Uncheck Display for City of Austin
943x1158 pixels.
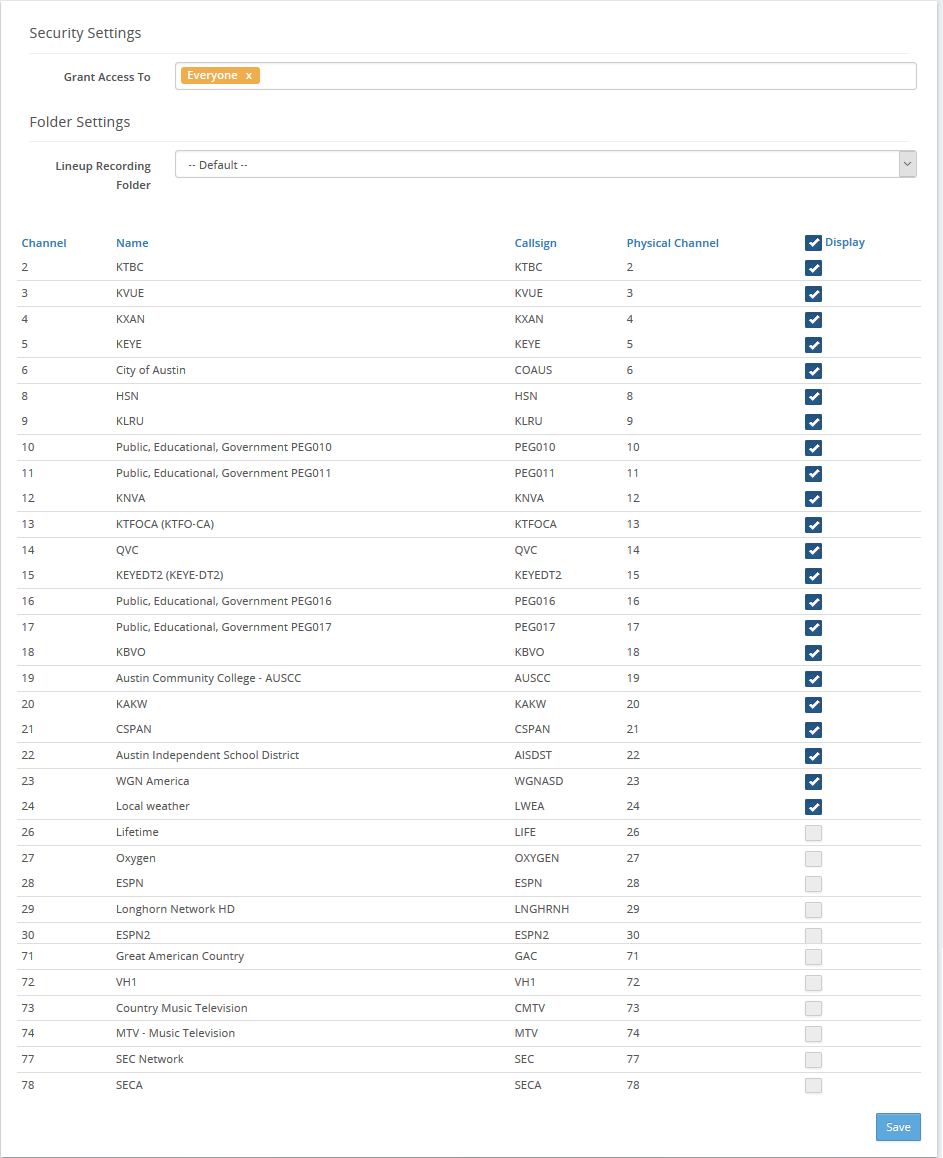[813, 371]
